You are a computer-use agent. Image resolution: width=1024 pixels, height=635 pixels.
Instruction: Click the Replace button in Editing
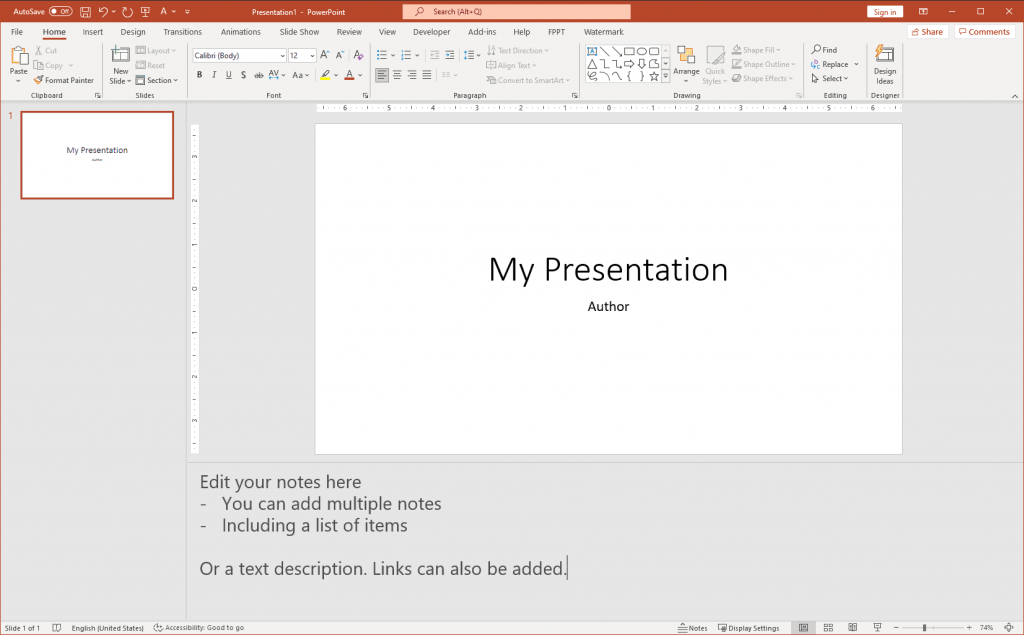point(833,63)
